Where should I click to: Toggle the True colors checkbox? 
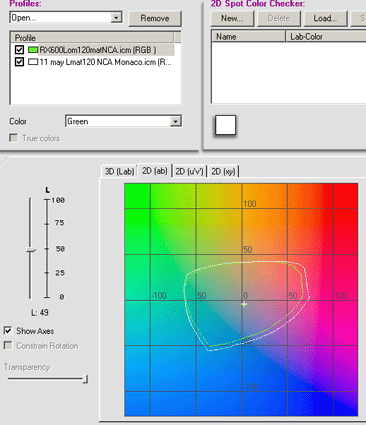(14, 138)
